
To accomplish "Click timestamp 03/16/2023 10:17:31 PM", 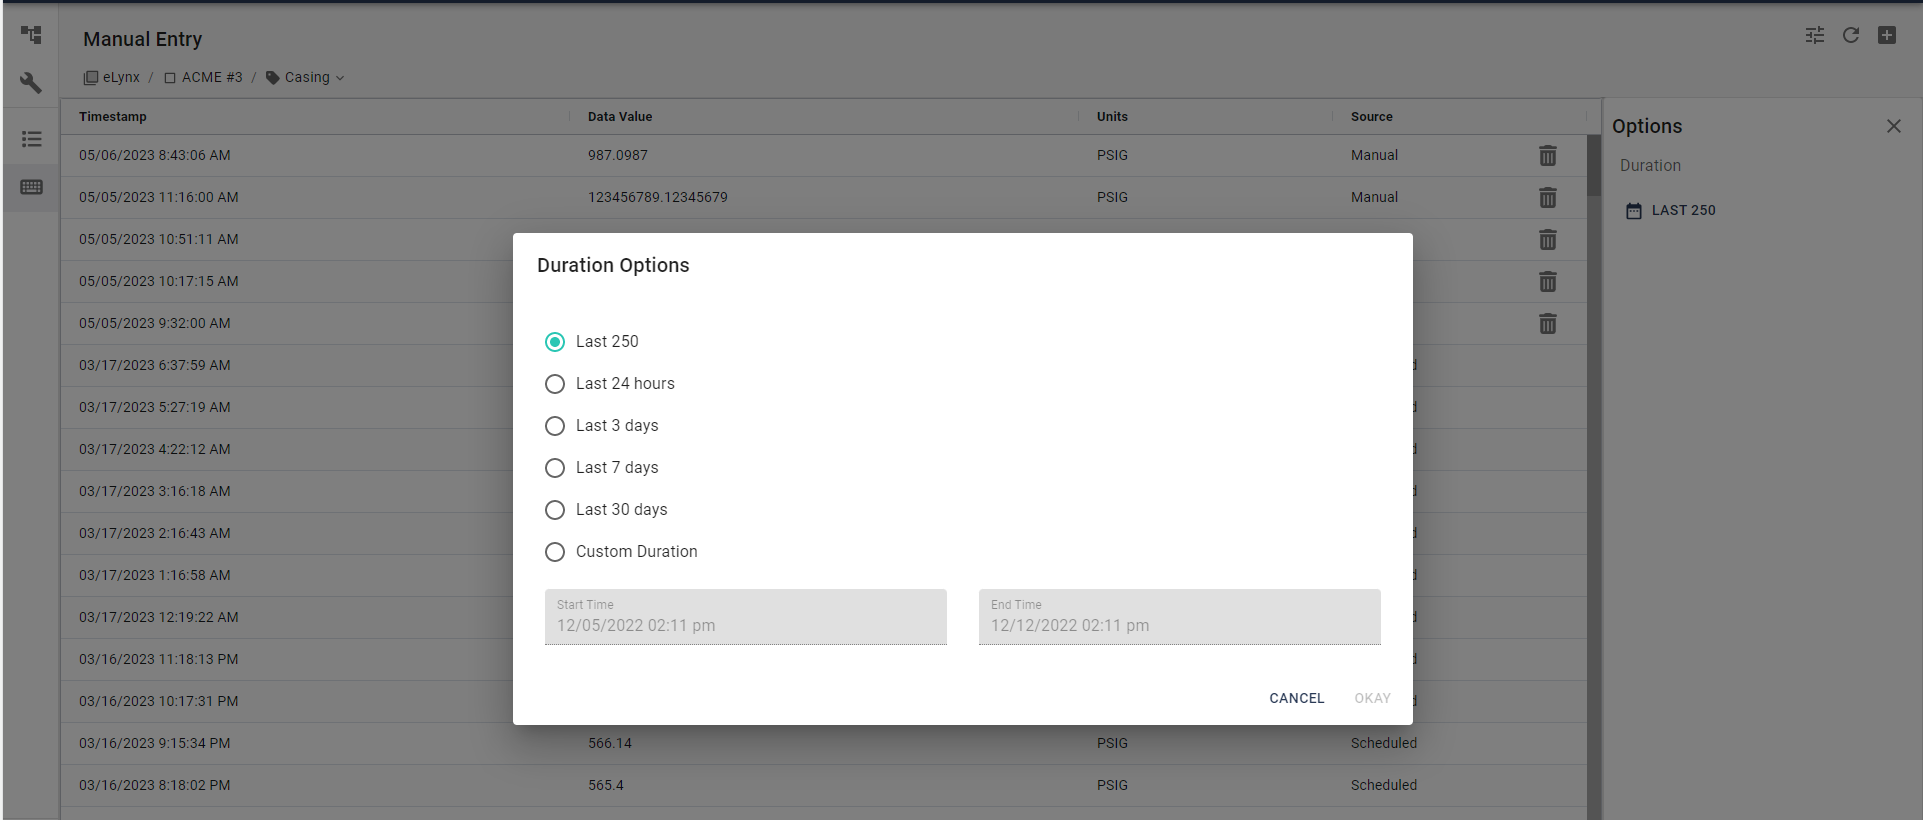I will 159,701.
